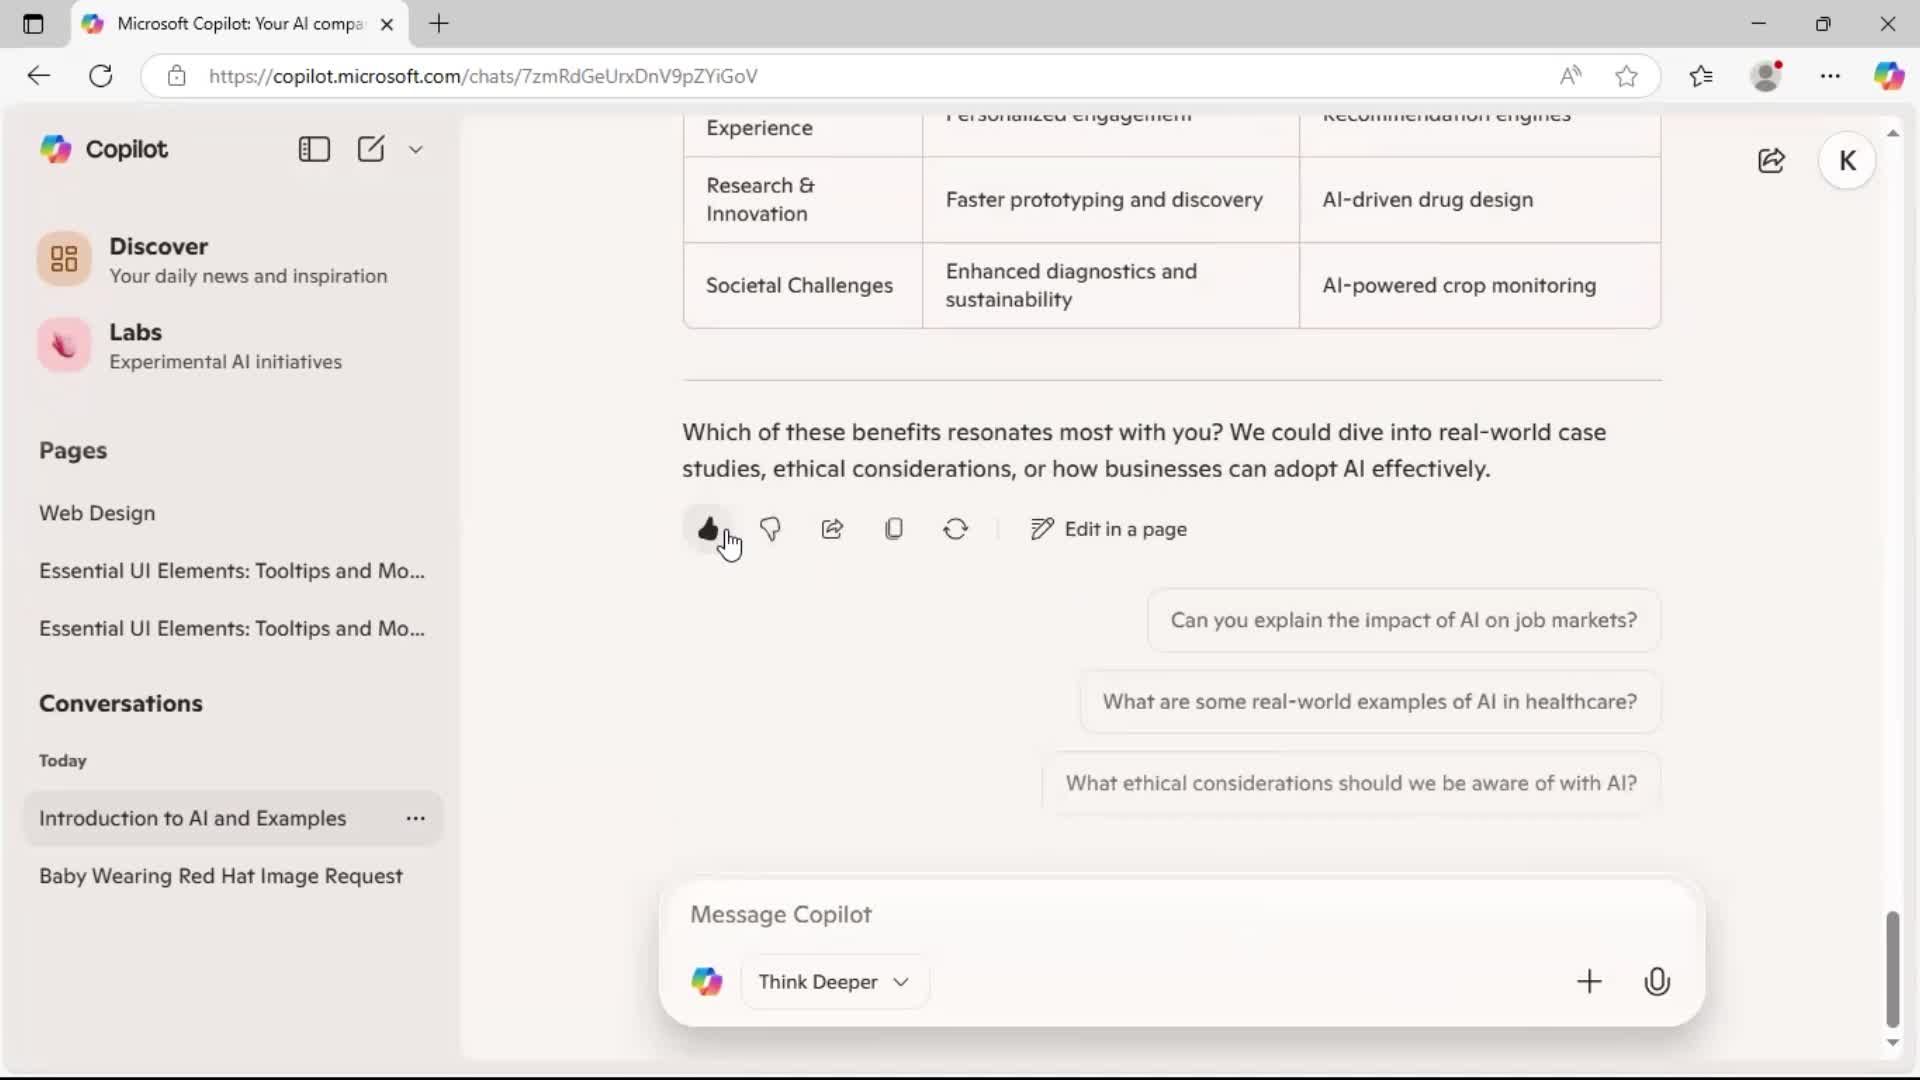Regenerate the response with the refresh icon

point(956,528)
